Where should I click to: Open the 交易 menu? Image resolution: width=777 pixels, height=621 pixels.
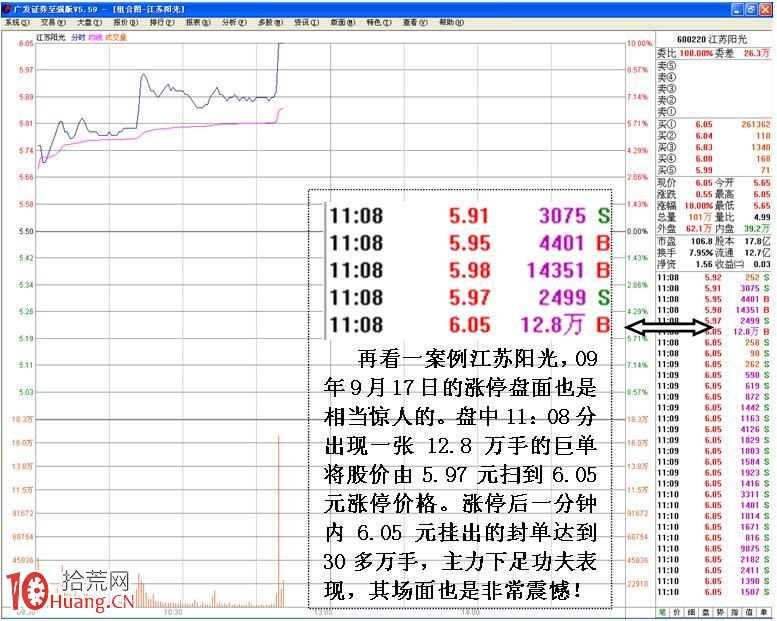[53, 23]
